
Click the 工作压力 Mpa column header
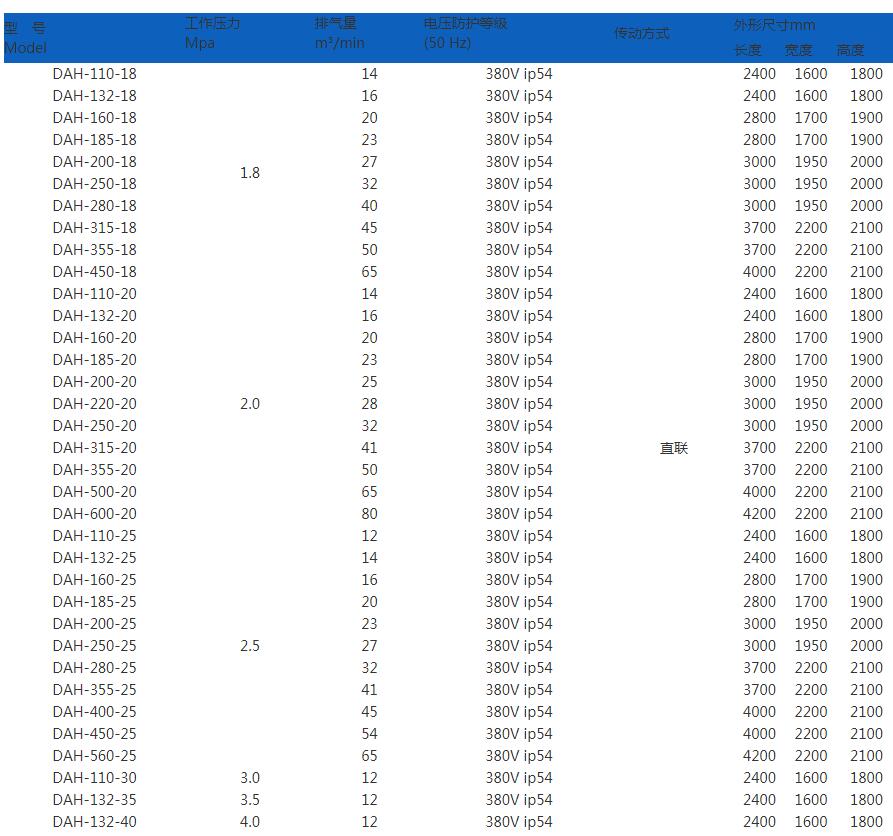212,33
